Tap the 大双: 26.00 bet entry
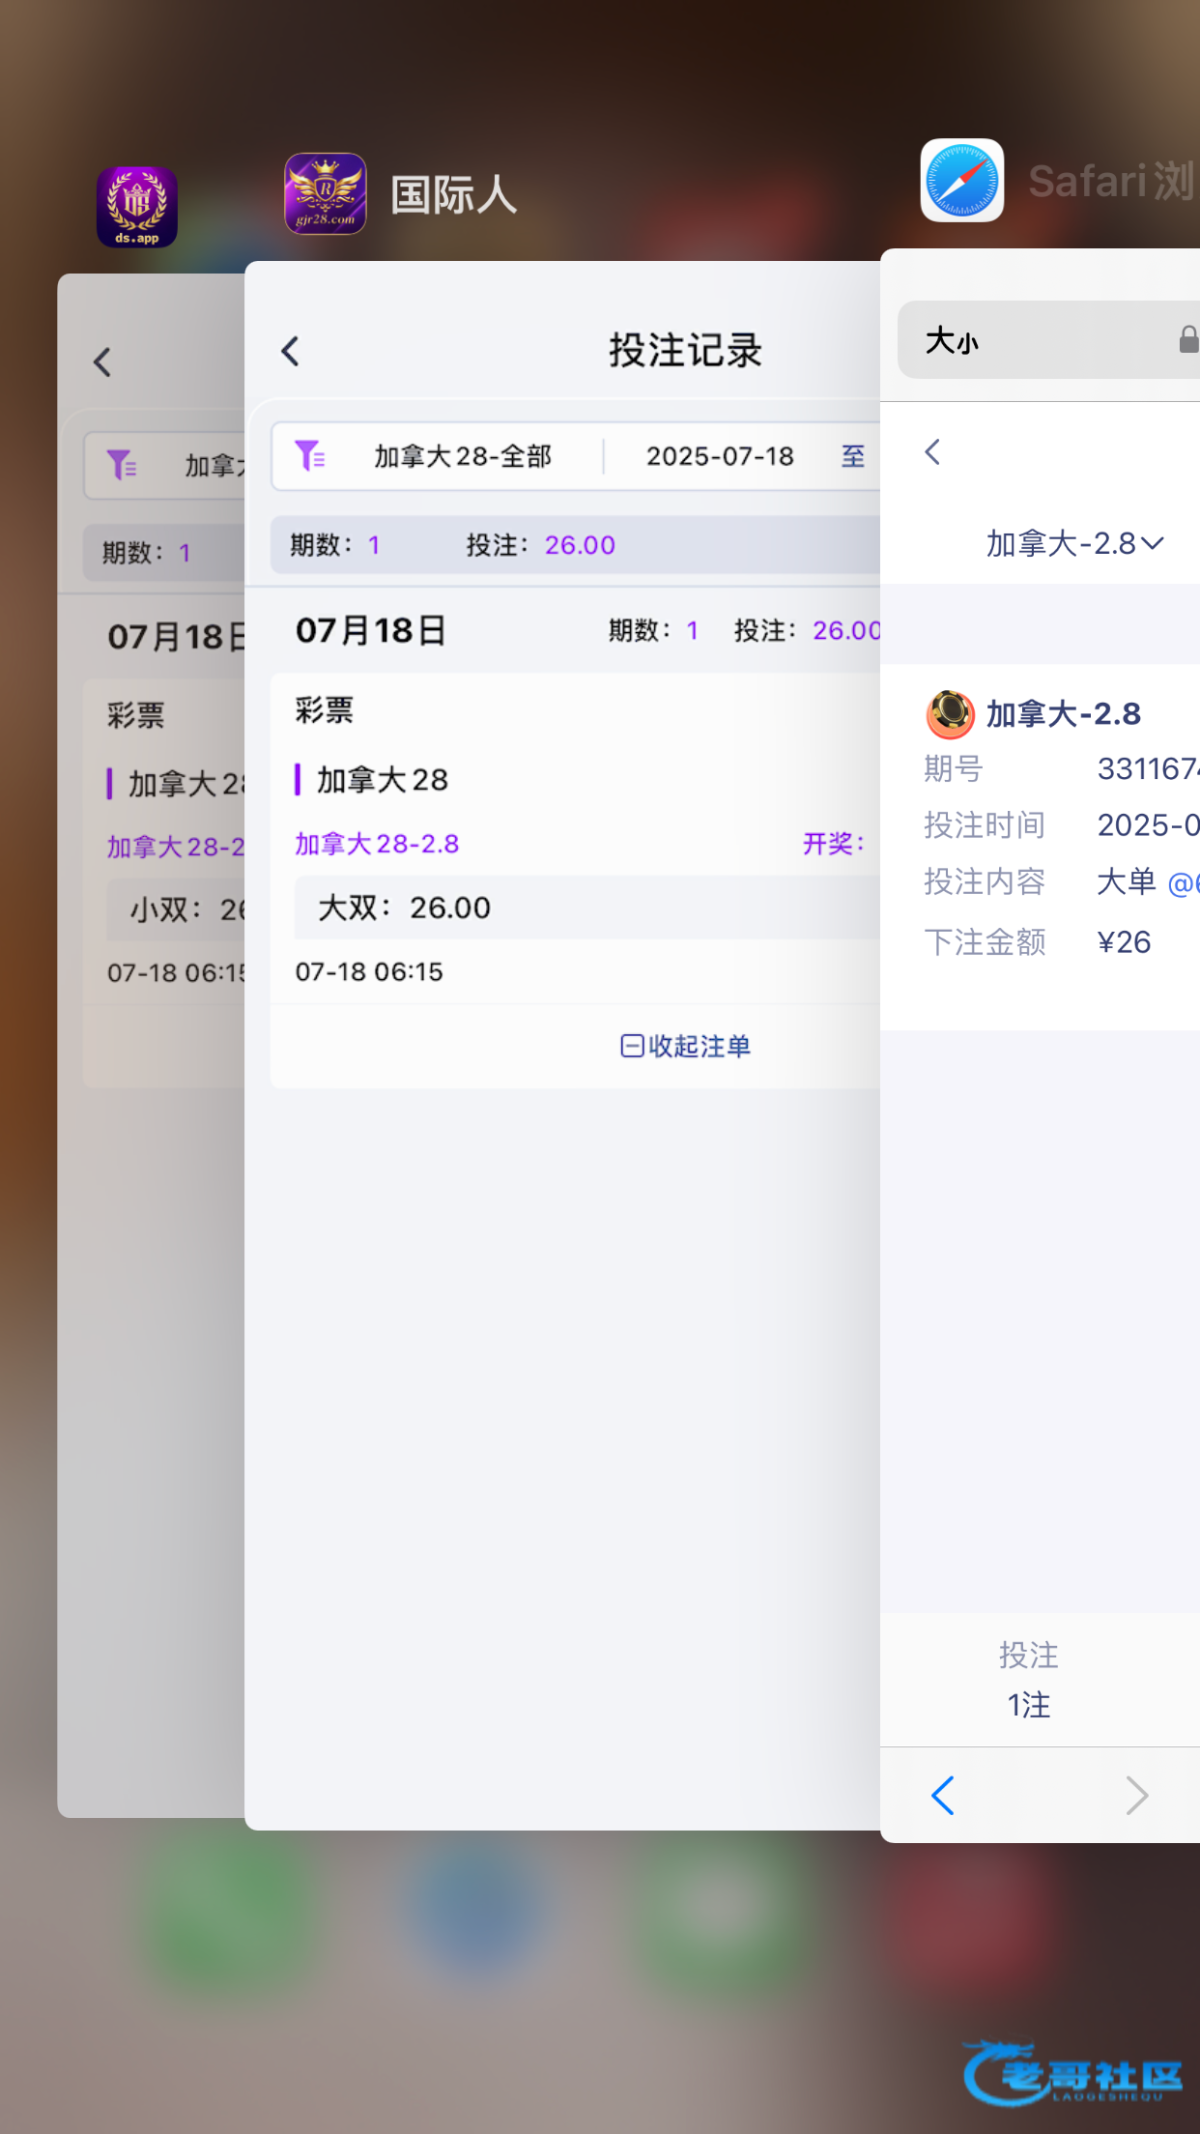The width and height of the screenshot is (1200, 2134). [404, 908]
